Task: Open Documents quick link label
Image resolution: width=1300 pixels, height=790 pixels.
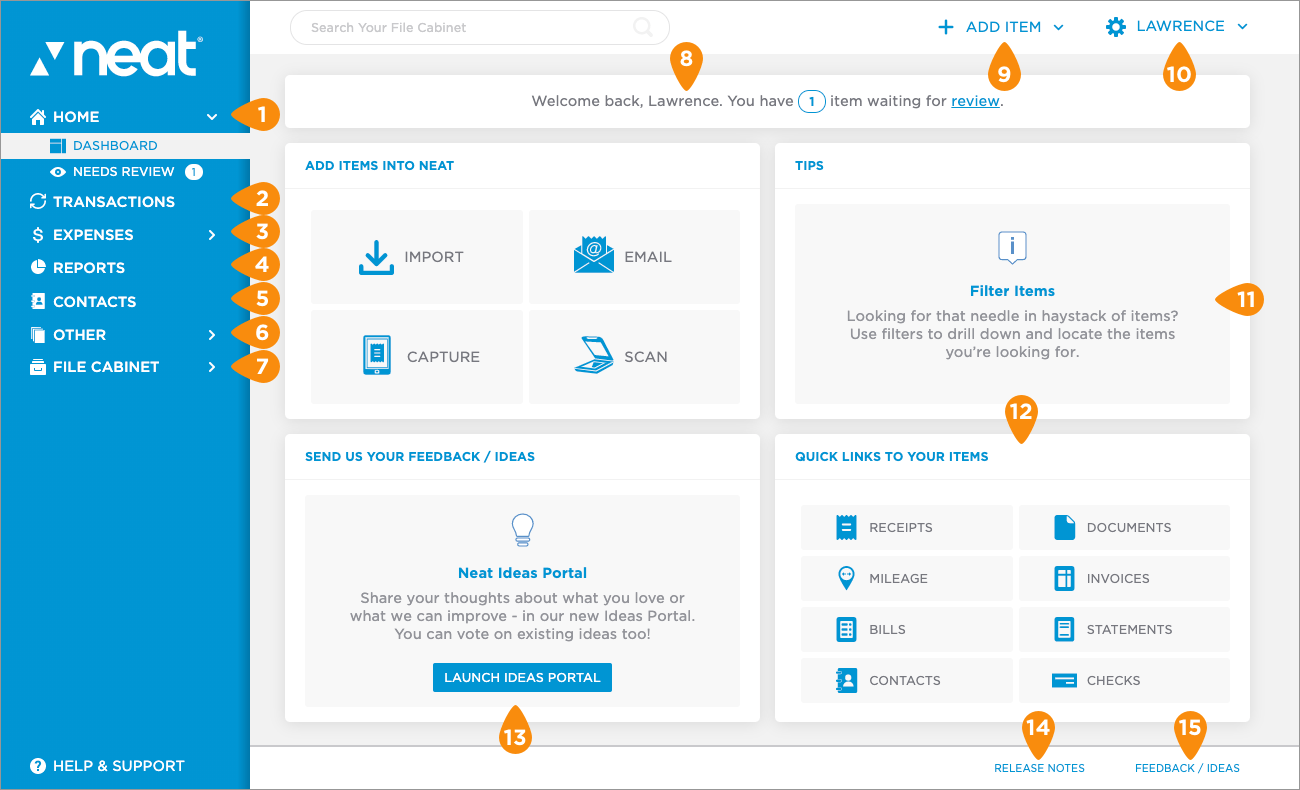Action: click(1129, 527)
